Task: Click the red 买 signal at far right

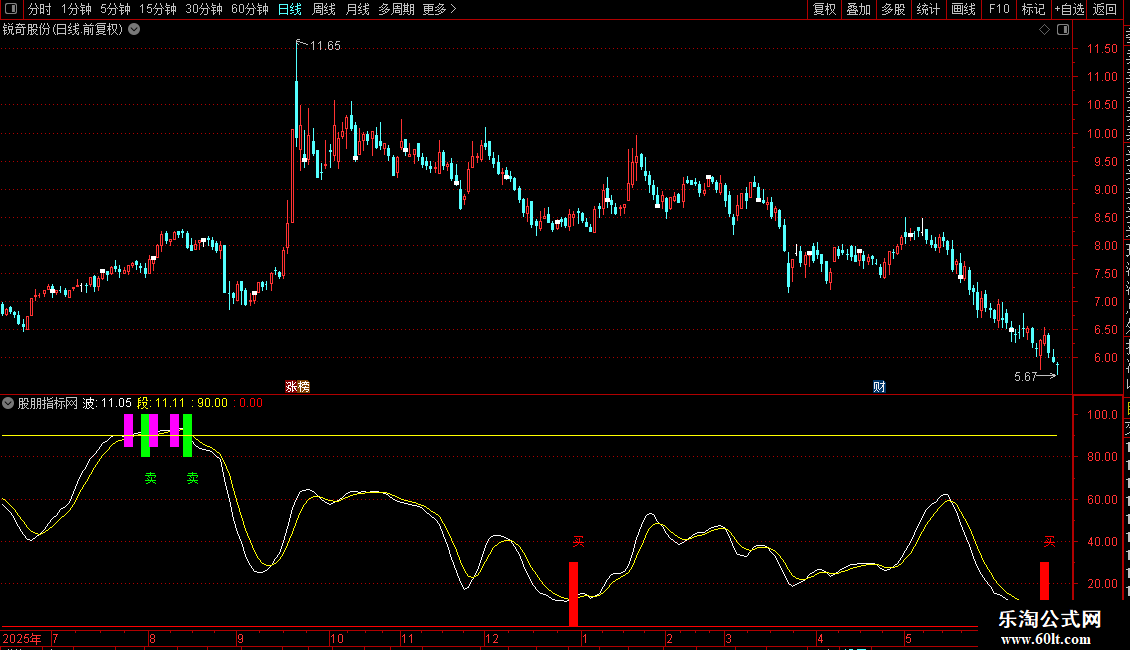Action: point(1049,541)
